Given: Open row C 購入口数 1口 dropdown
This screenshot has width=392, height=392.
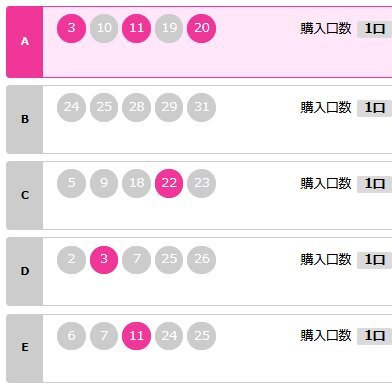Looking at the screenshot, I should pyautogui.click(x=375, y=184).
